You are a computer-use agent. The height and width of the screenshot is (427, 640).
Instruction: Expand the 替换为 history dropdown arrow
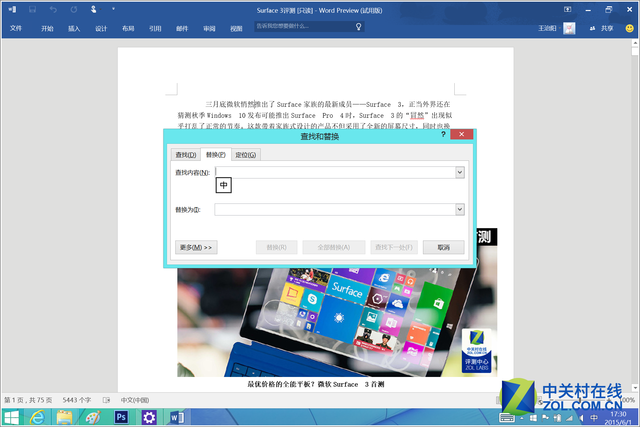point(460,209)
